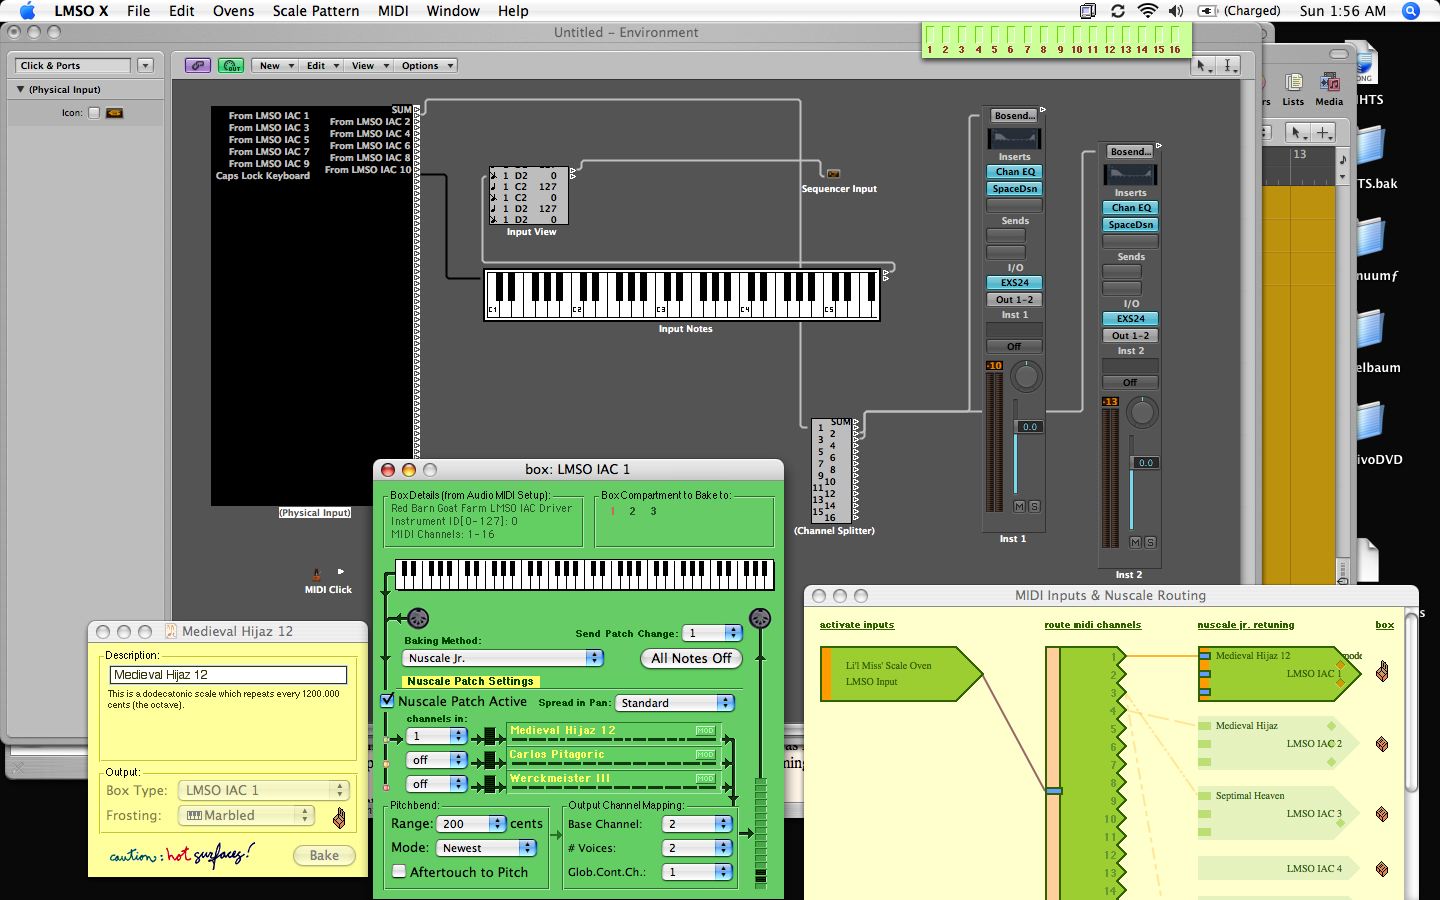Click MOD button on Medieval Hijaz 12 slot
Image resolution: width=1440 pixels, height=900 pixels.
(x=705, y=731)
